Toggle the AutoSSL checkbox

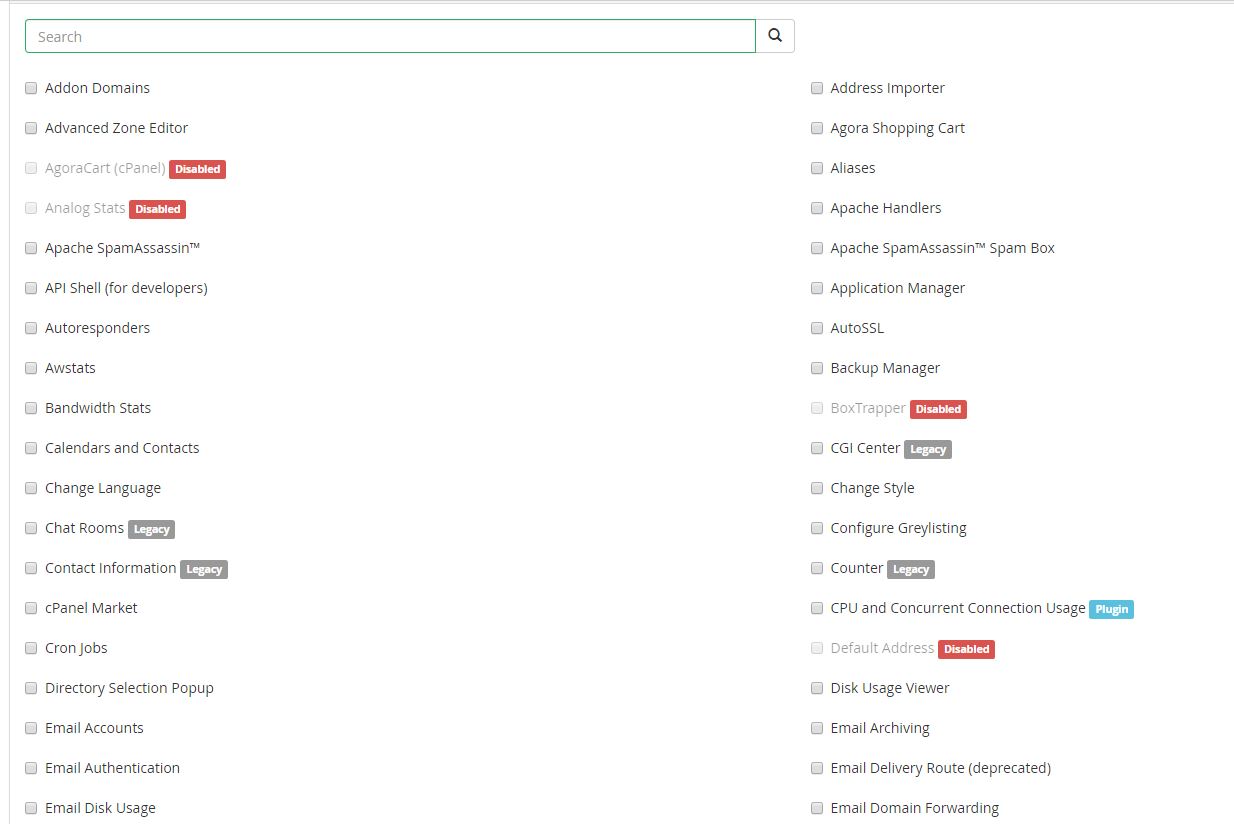point(817,328)
